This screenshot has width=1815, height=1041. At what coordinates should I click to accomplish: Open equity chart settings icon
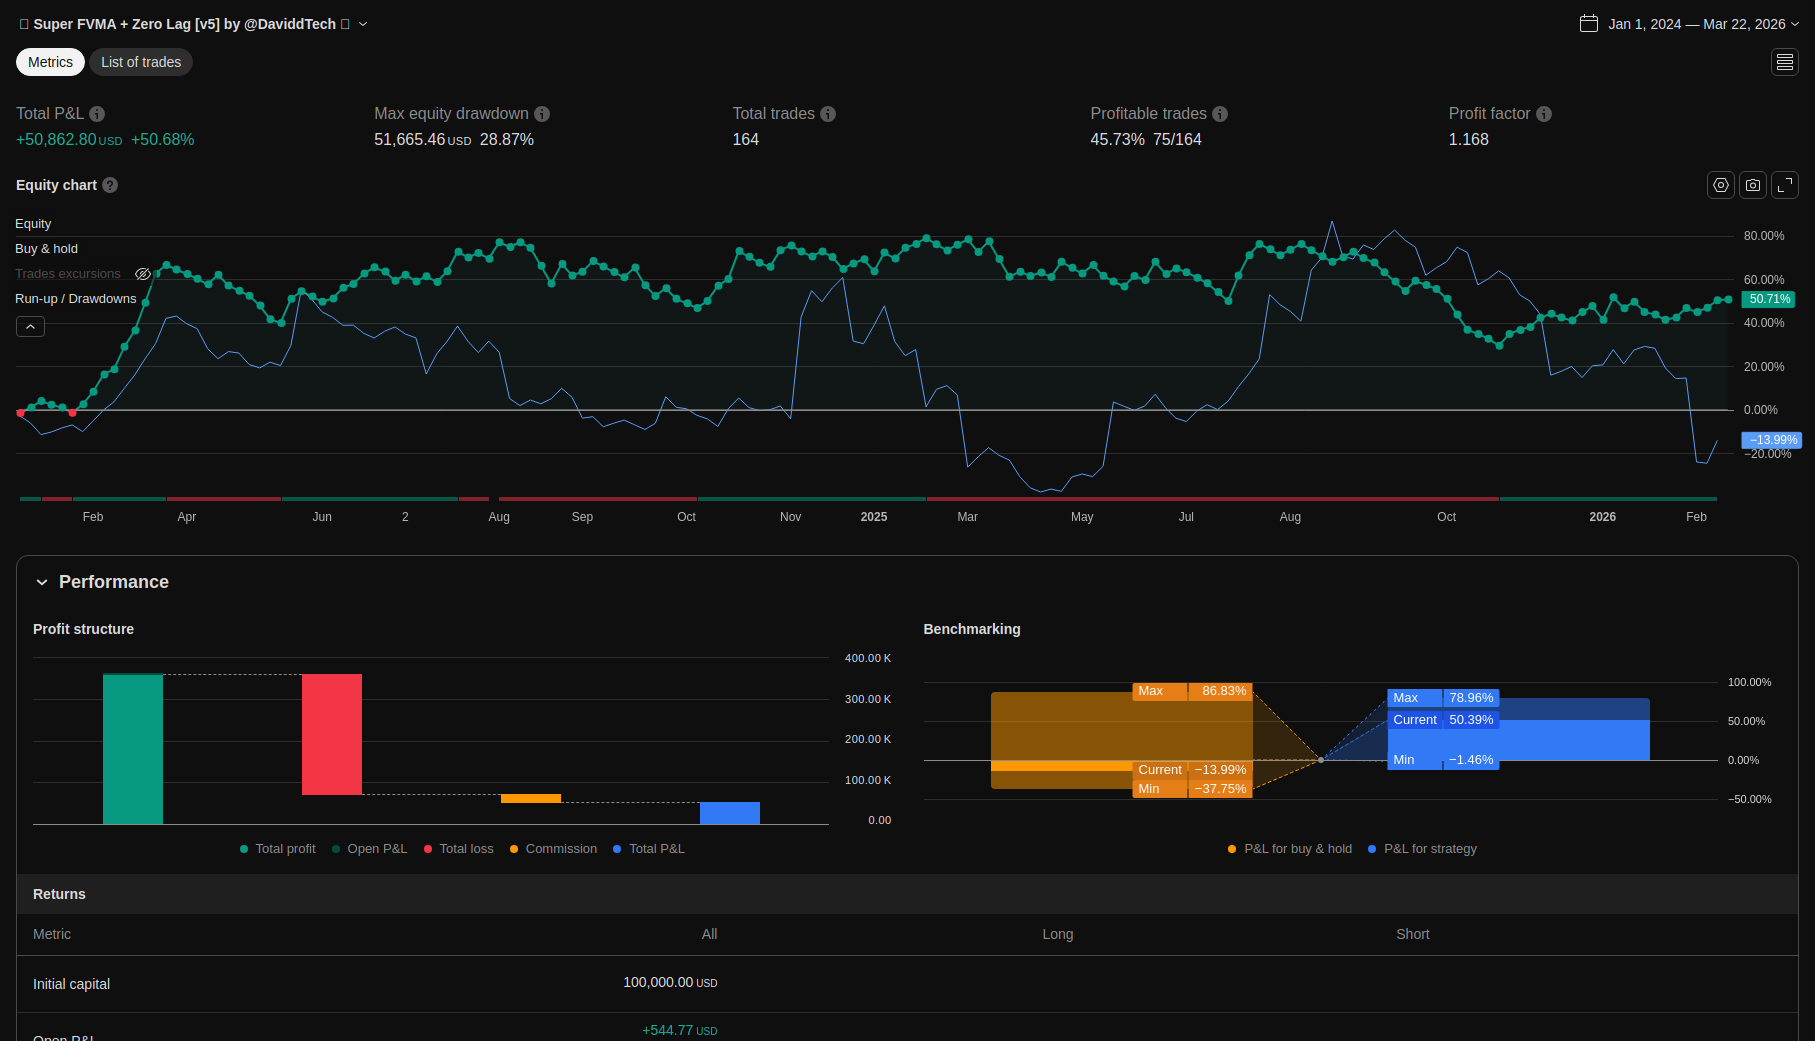click(x=1721, y=185)
